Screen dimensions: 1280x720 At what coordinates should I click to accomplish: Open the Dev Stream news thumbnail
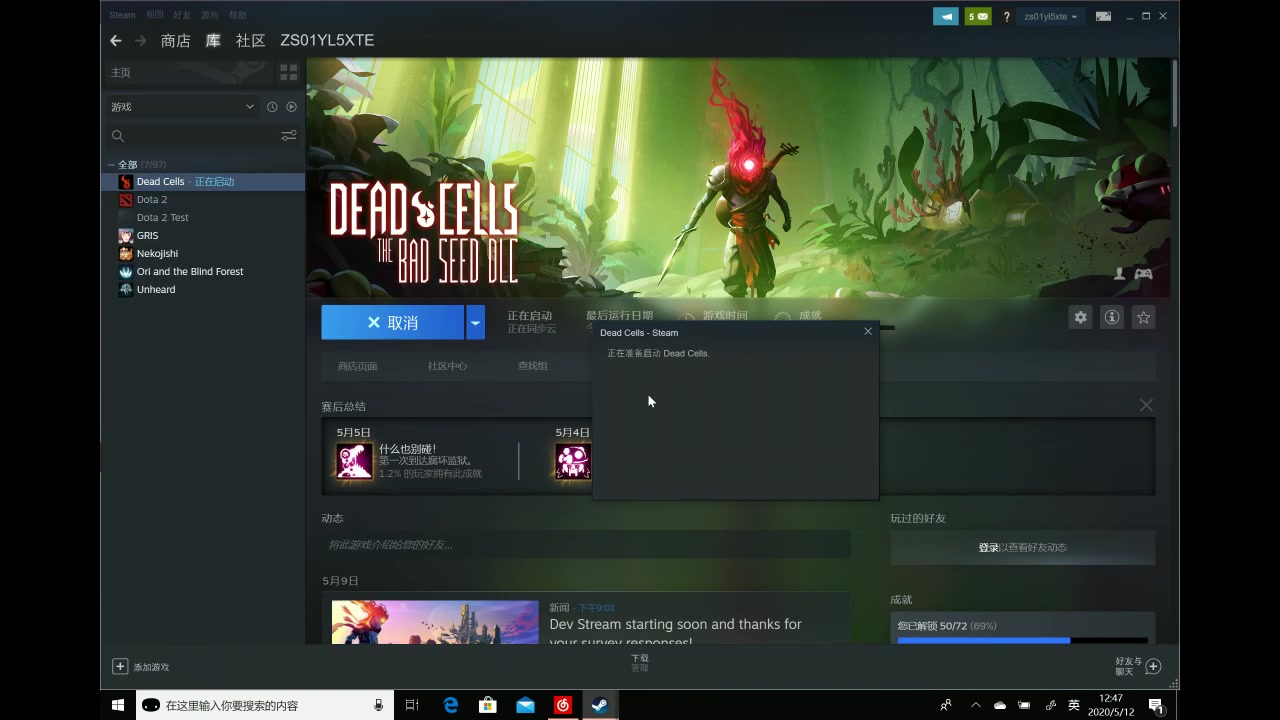click(435, 622)
